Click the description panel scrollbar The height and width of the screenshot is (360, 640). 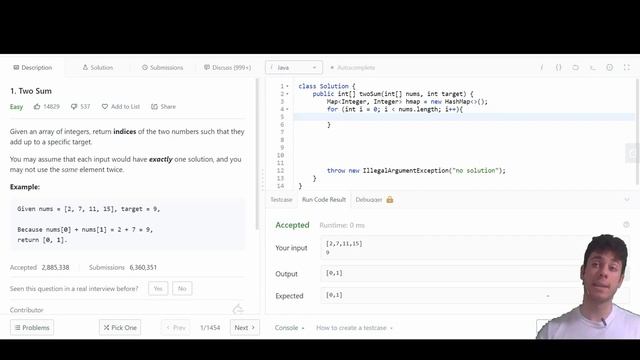(x=258, y=154)
